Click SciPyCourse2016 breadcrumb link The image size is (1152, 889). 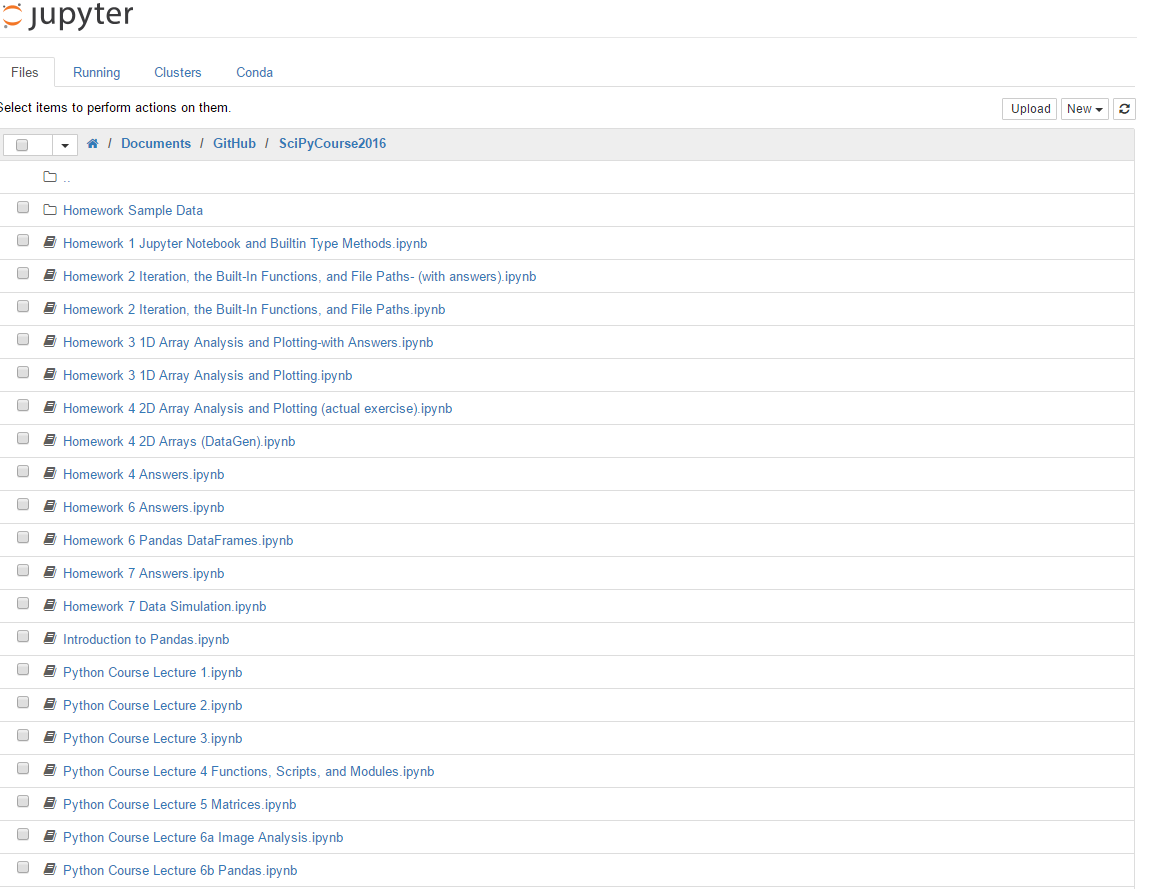(x=332, y=144)
